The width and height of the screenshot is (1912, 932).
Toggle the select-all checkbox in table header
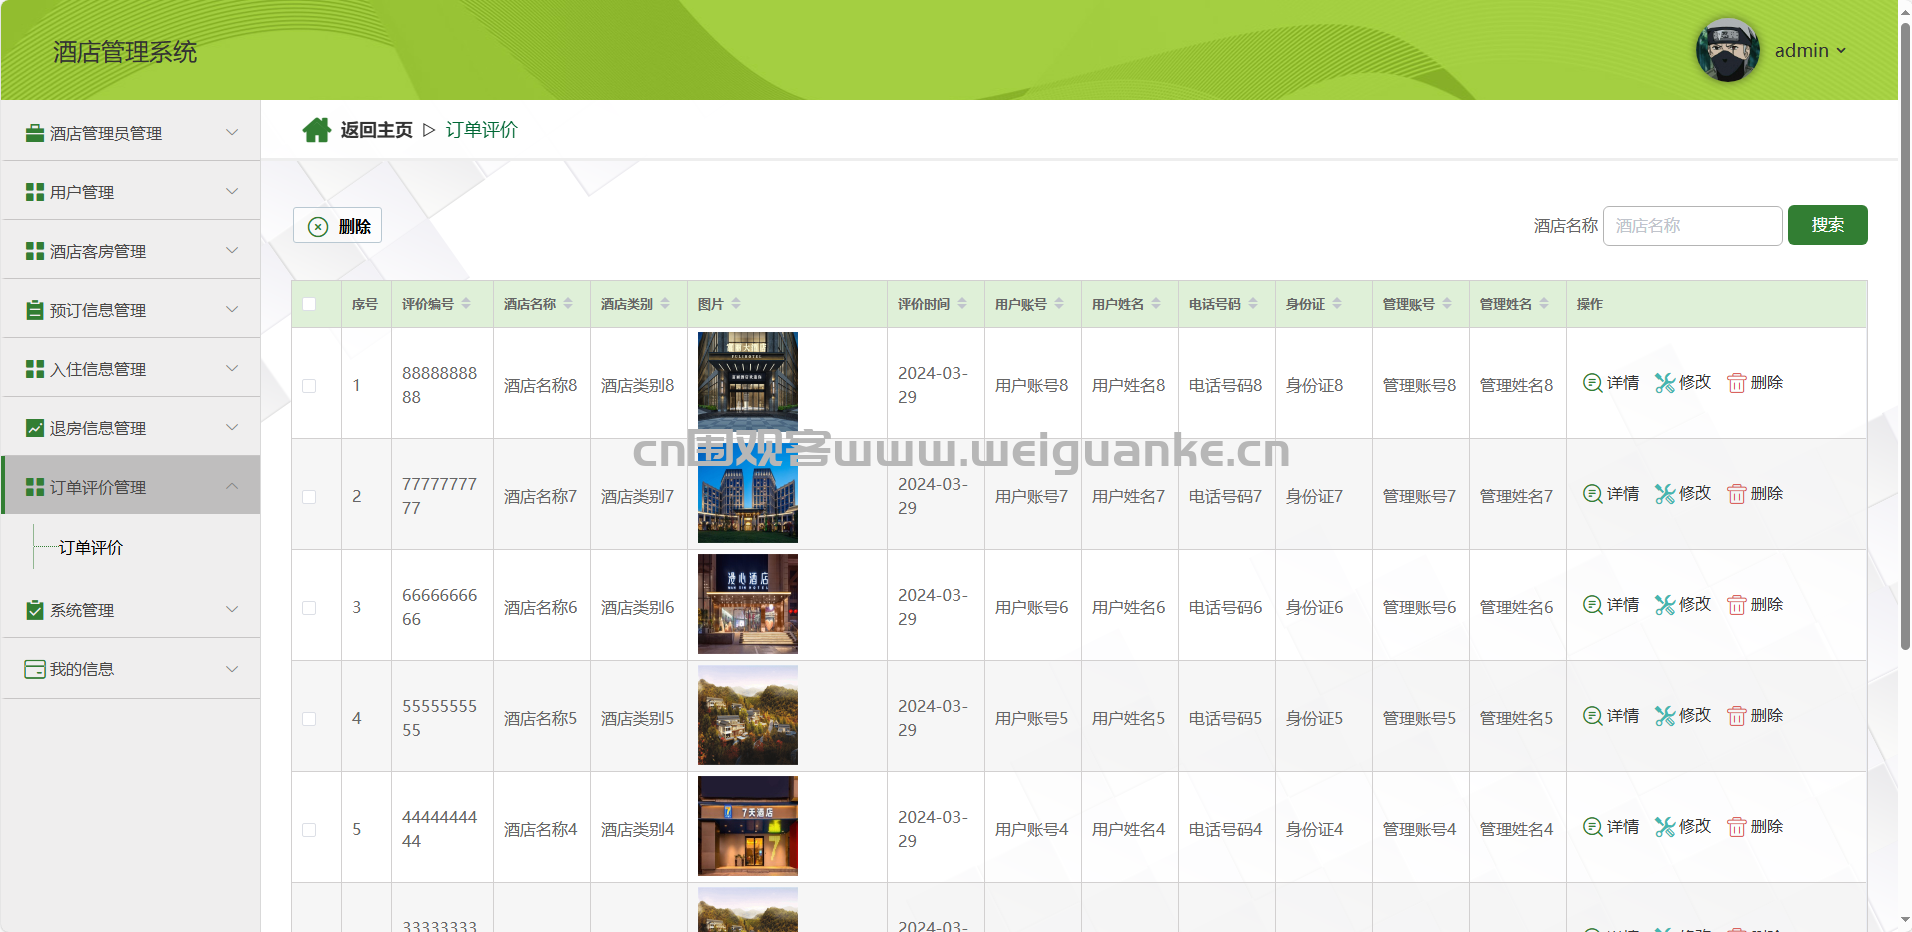[x=309, y=304]
